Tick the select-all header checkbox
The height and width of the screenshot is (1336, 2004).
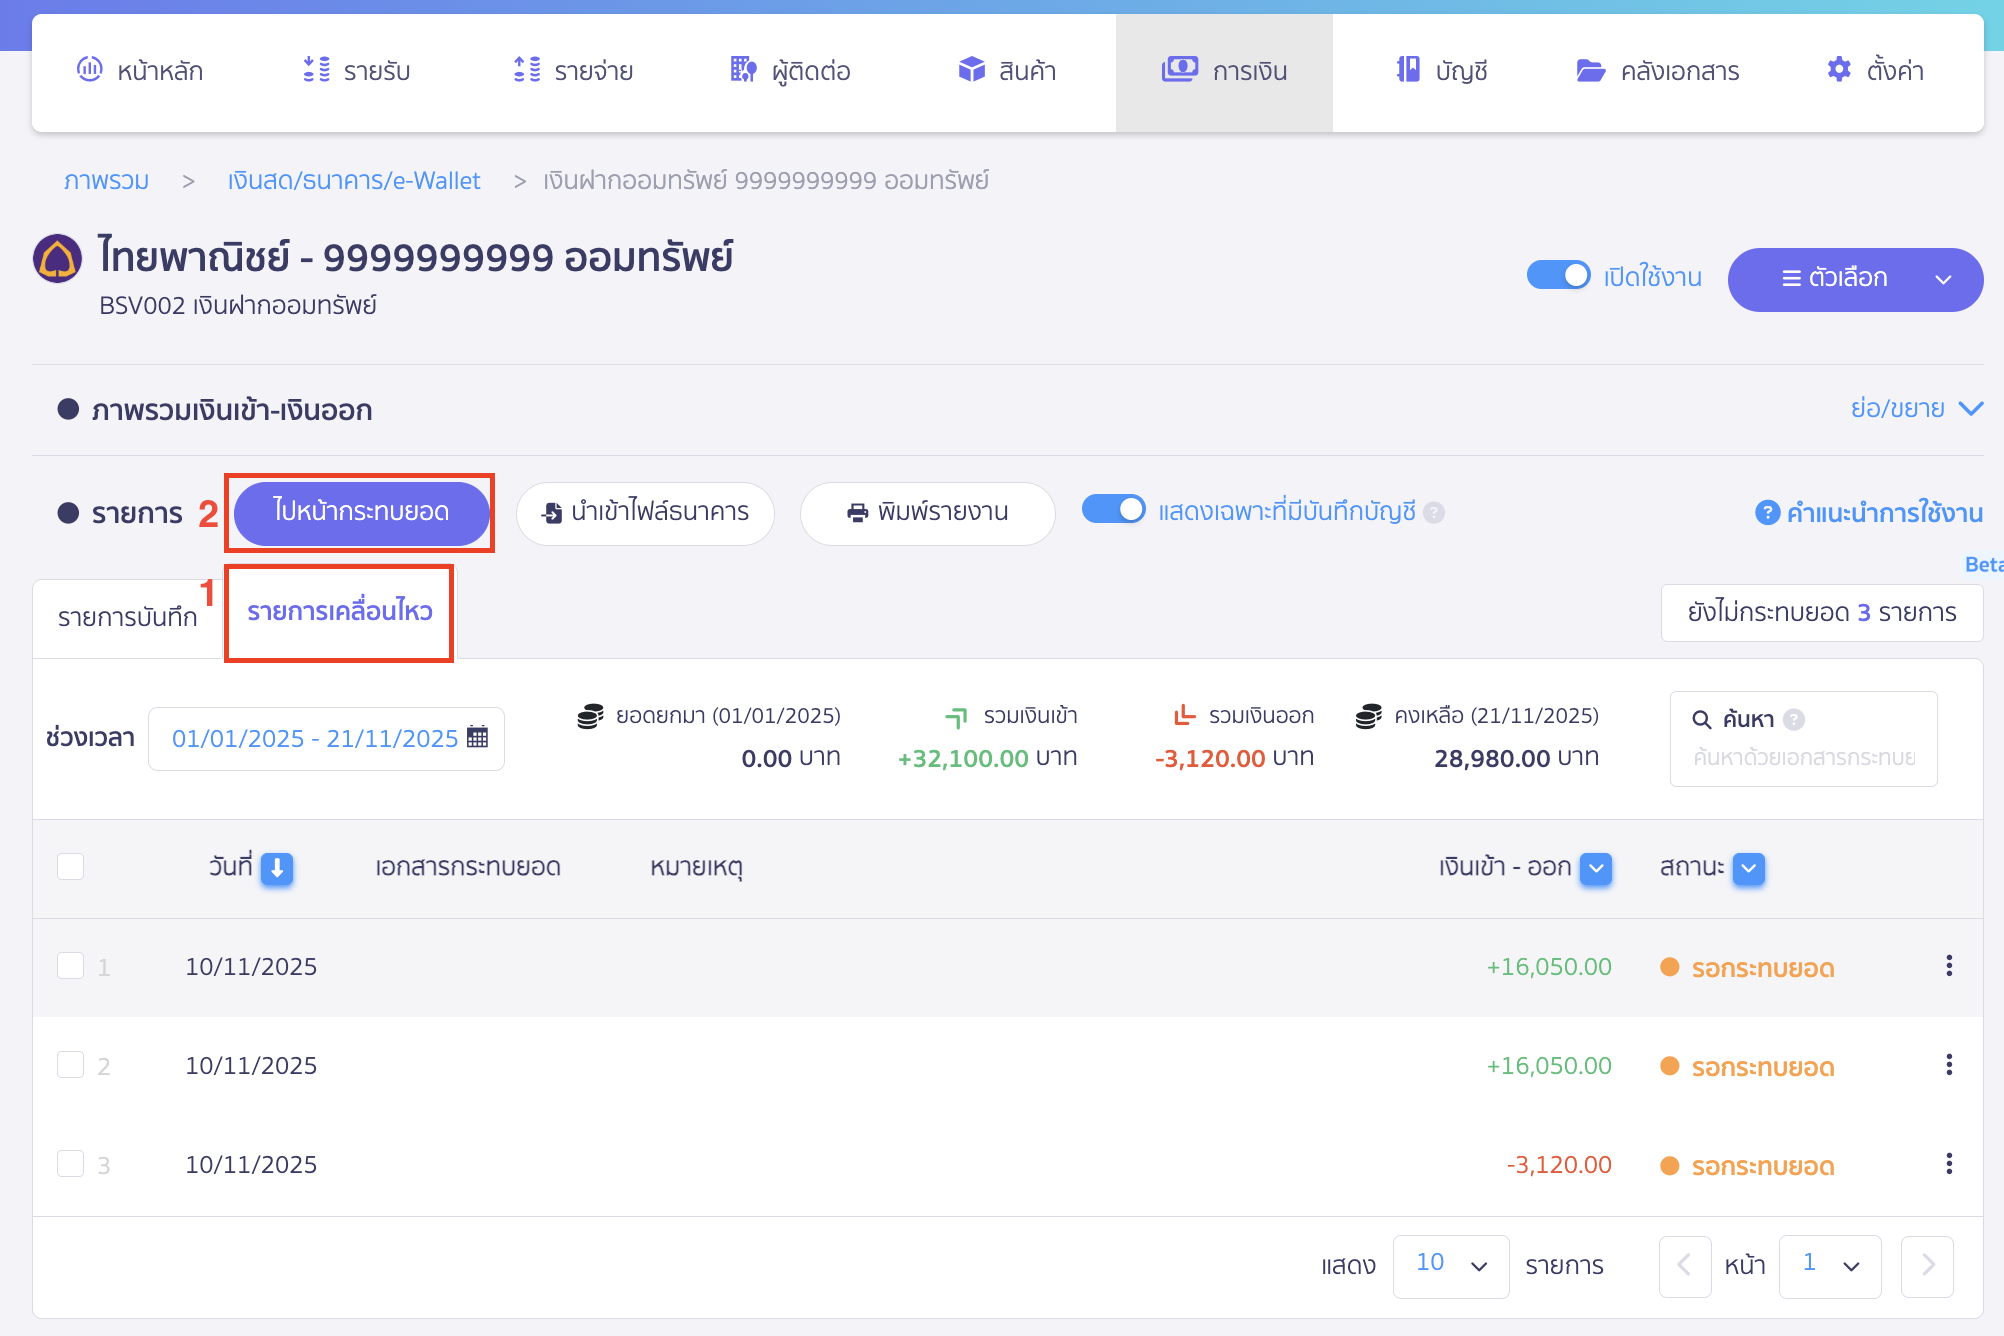[71, 866]
